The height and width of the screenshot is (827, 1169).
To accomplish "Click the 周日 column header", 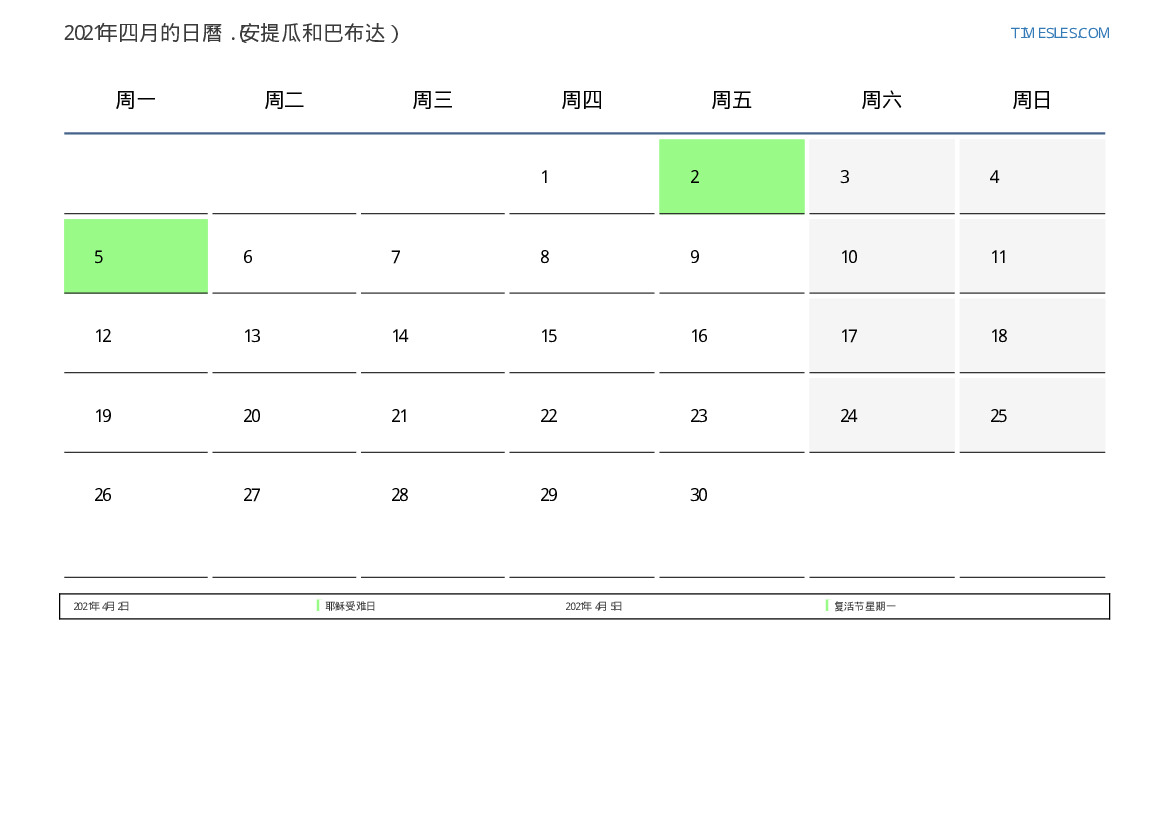I will click(1031, 100).
